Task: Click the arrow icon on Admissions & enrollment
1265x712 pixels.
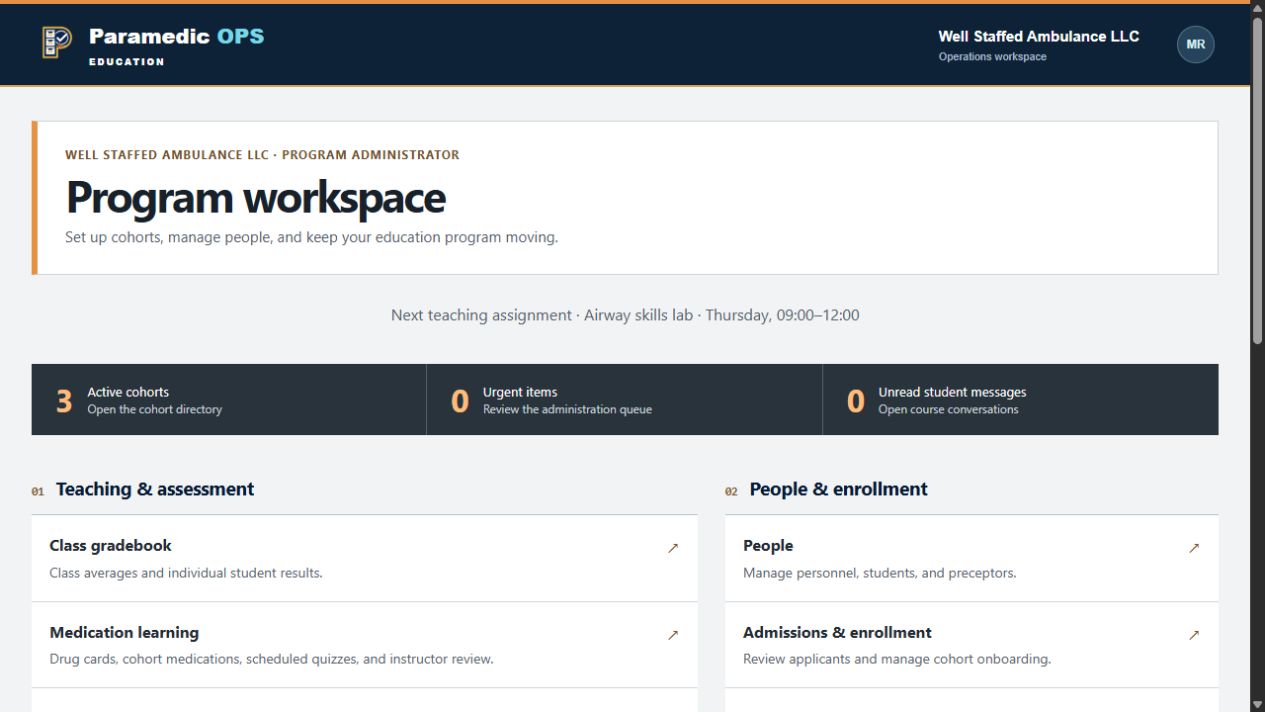Action: tap(1194, 635)
